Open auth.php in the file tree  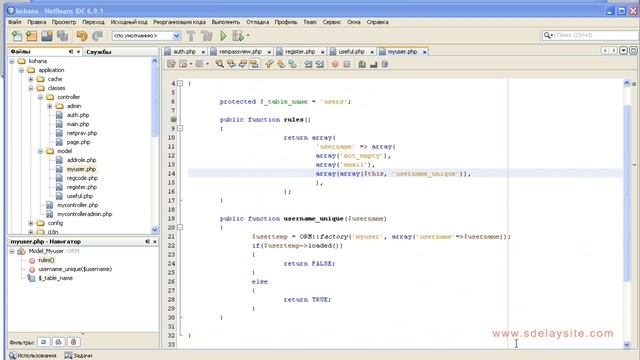(x=78, y=115)
